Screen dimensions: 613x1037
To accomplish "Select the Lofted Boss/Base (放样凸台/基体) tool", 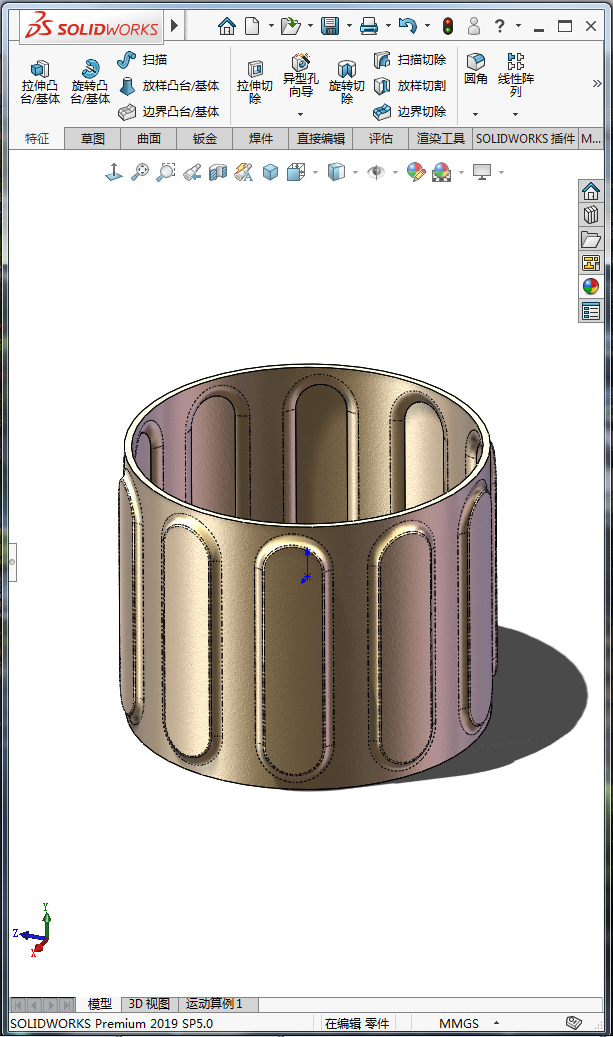I will pos(169,85).
